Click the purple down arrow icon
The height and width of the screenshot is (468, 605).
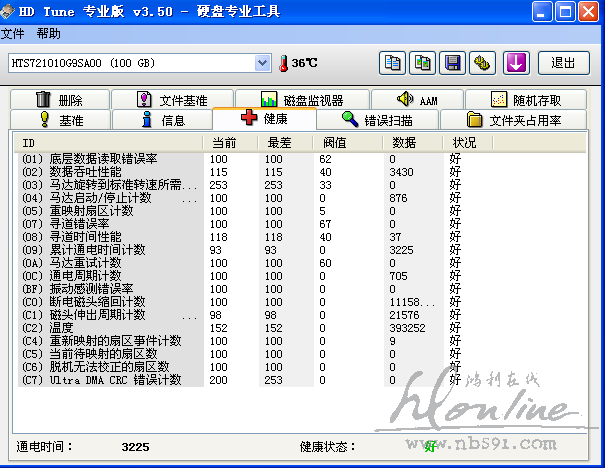click(516, 63)
